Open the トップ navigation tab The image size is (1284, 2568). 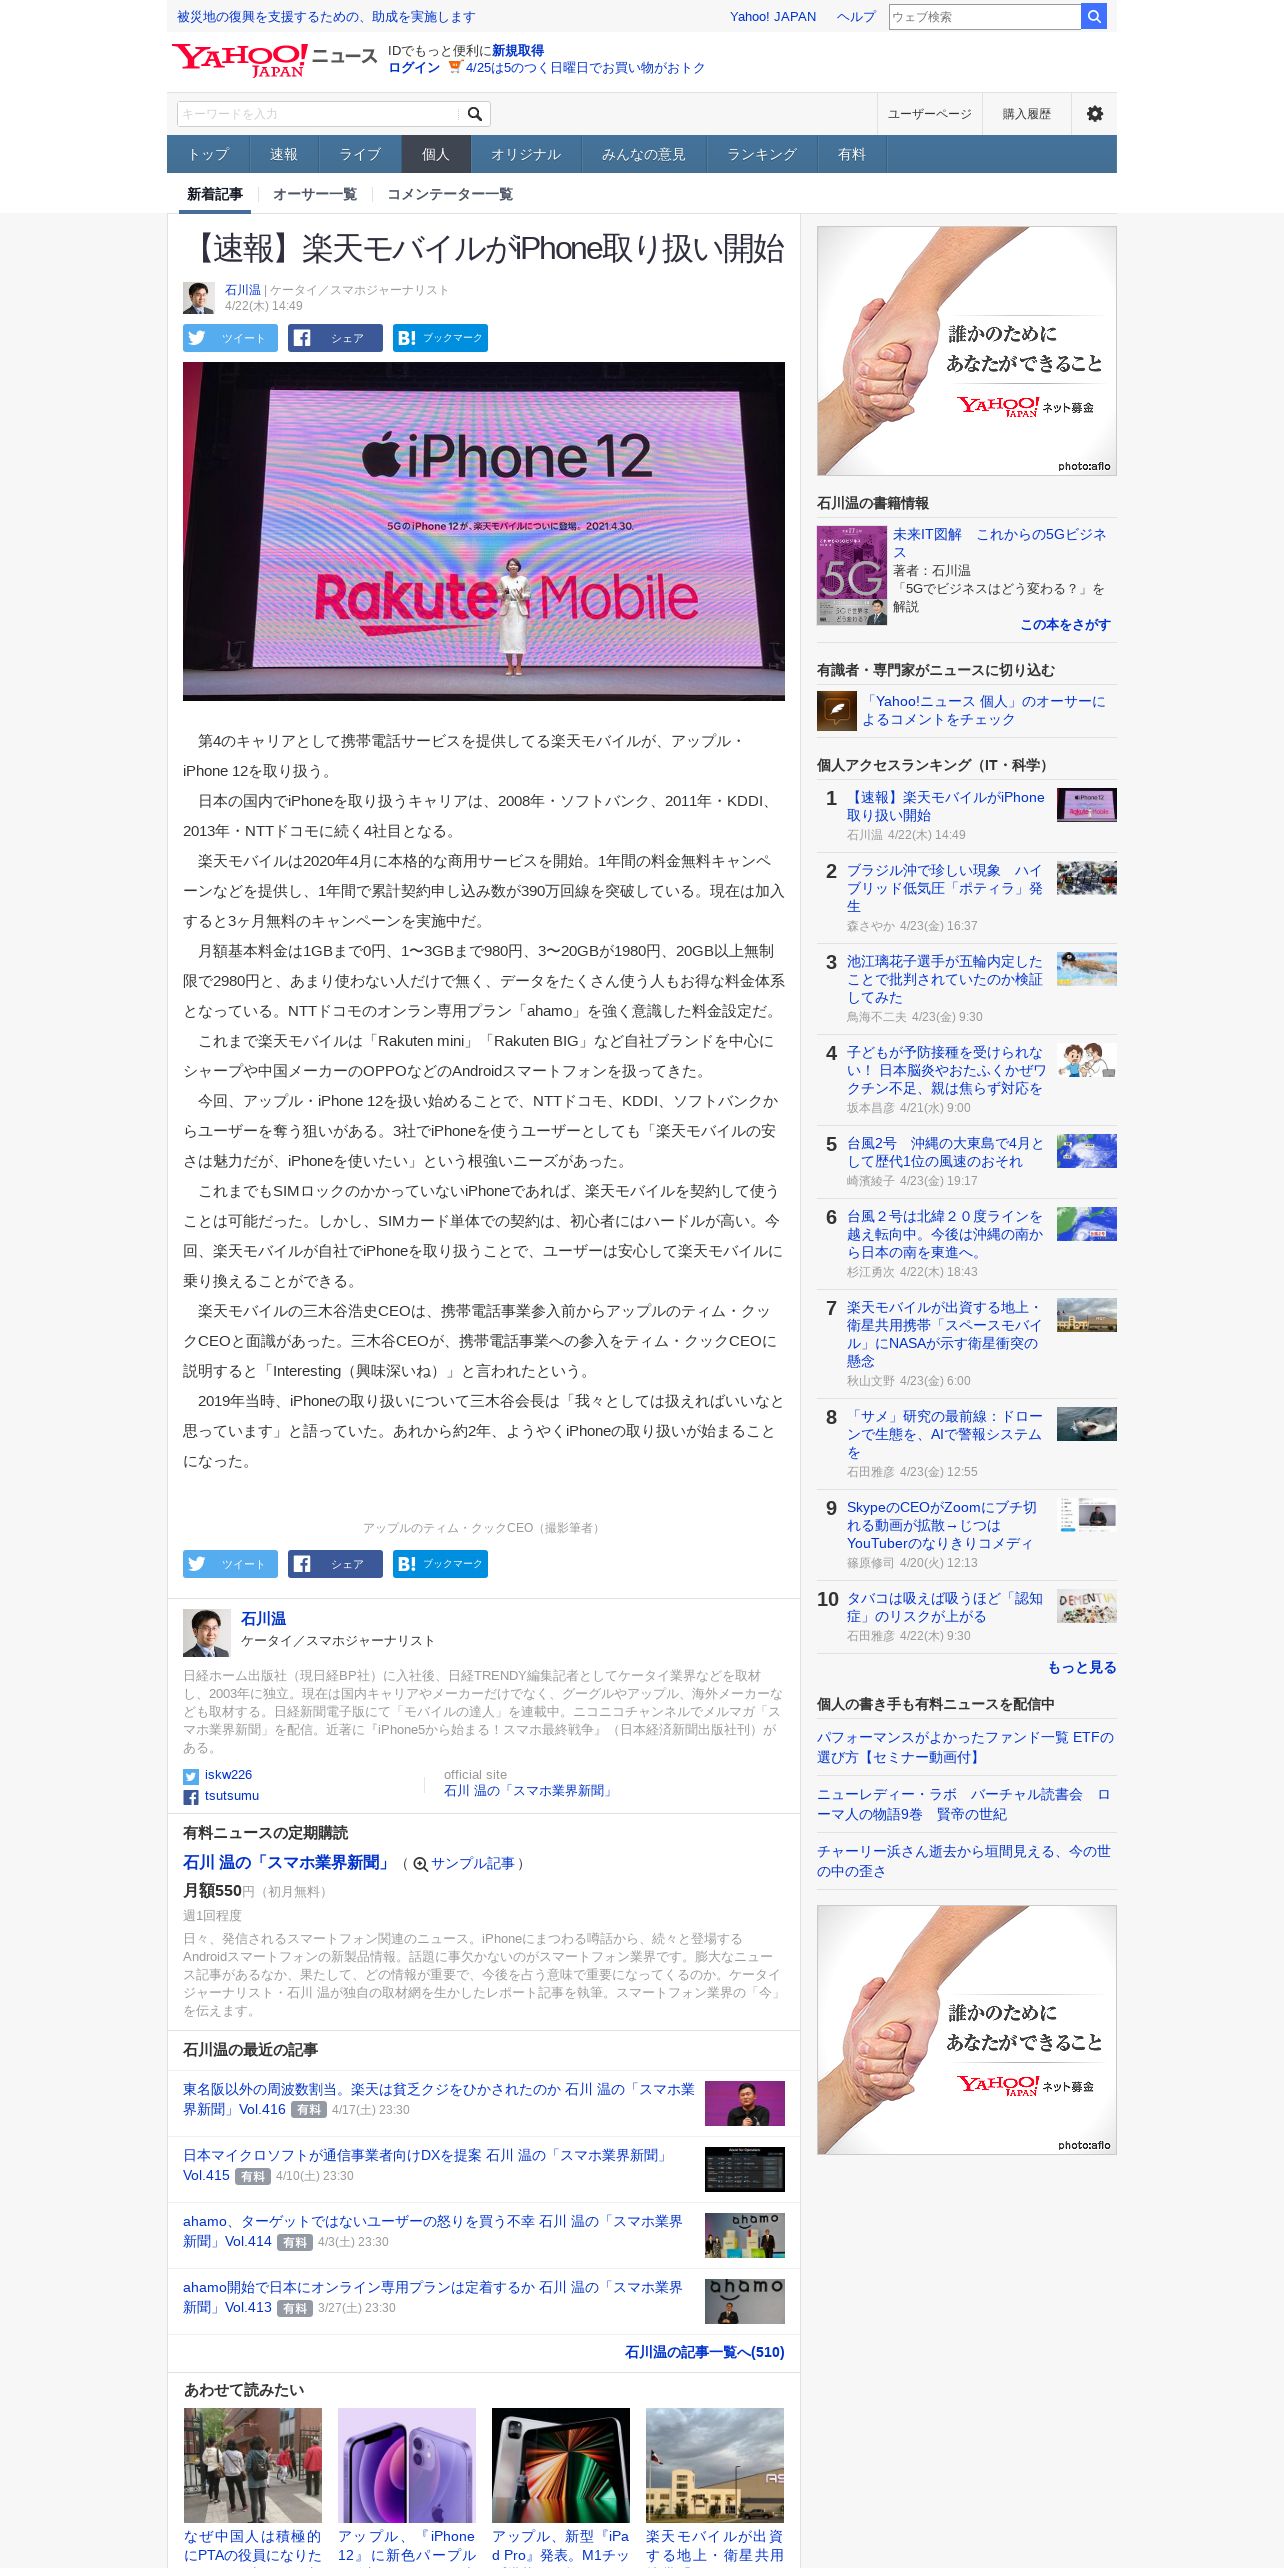point(208,154)
